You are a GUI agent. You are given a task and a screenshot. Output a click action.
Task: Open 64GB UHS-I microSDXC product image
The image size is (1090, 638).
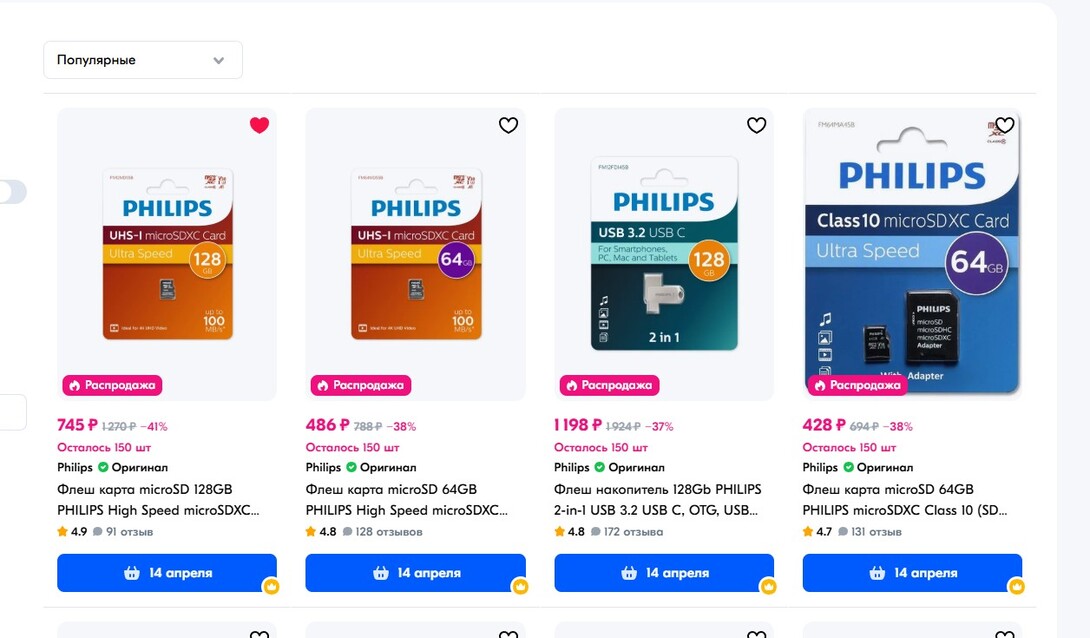[415, 254]
